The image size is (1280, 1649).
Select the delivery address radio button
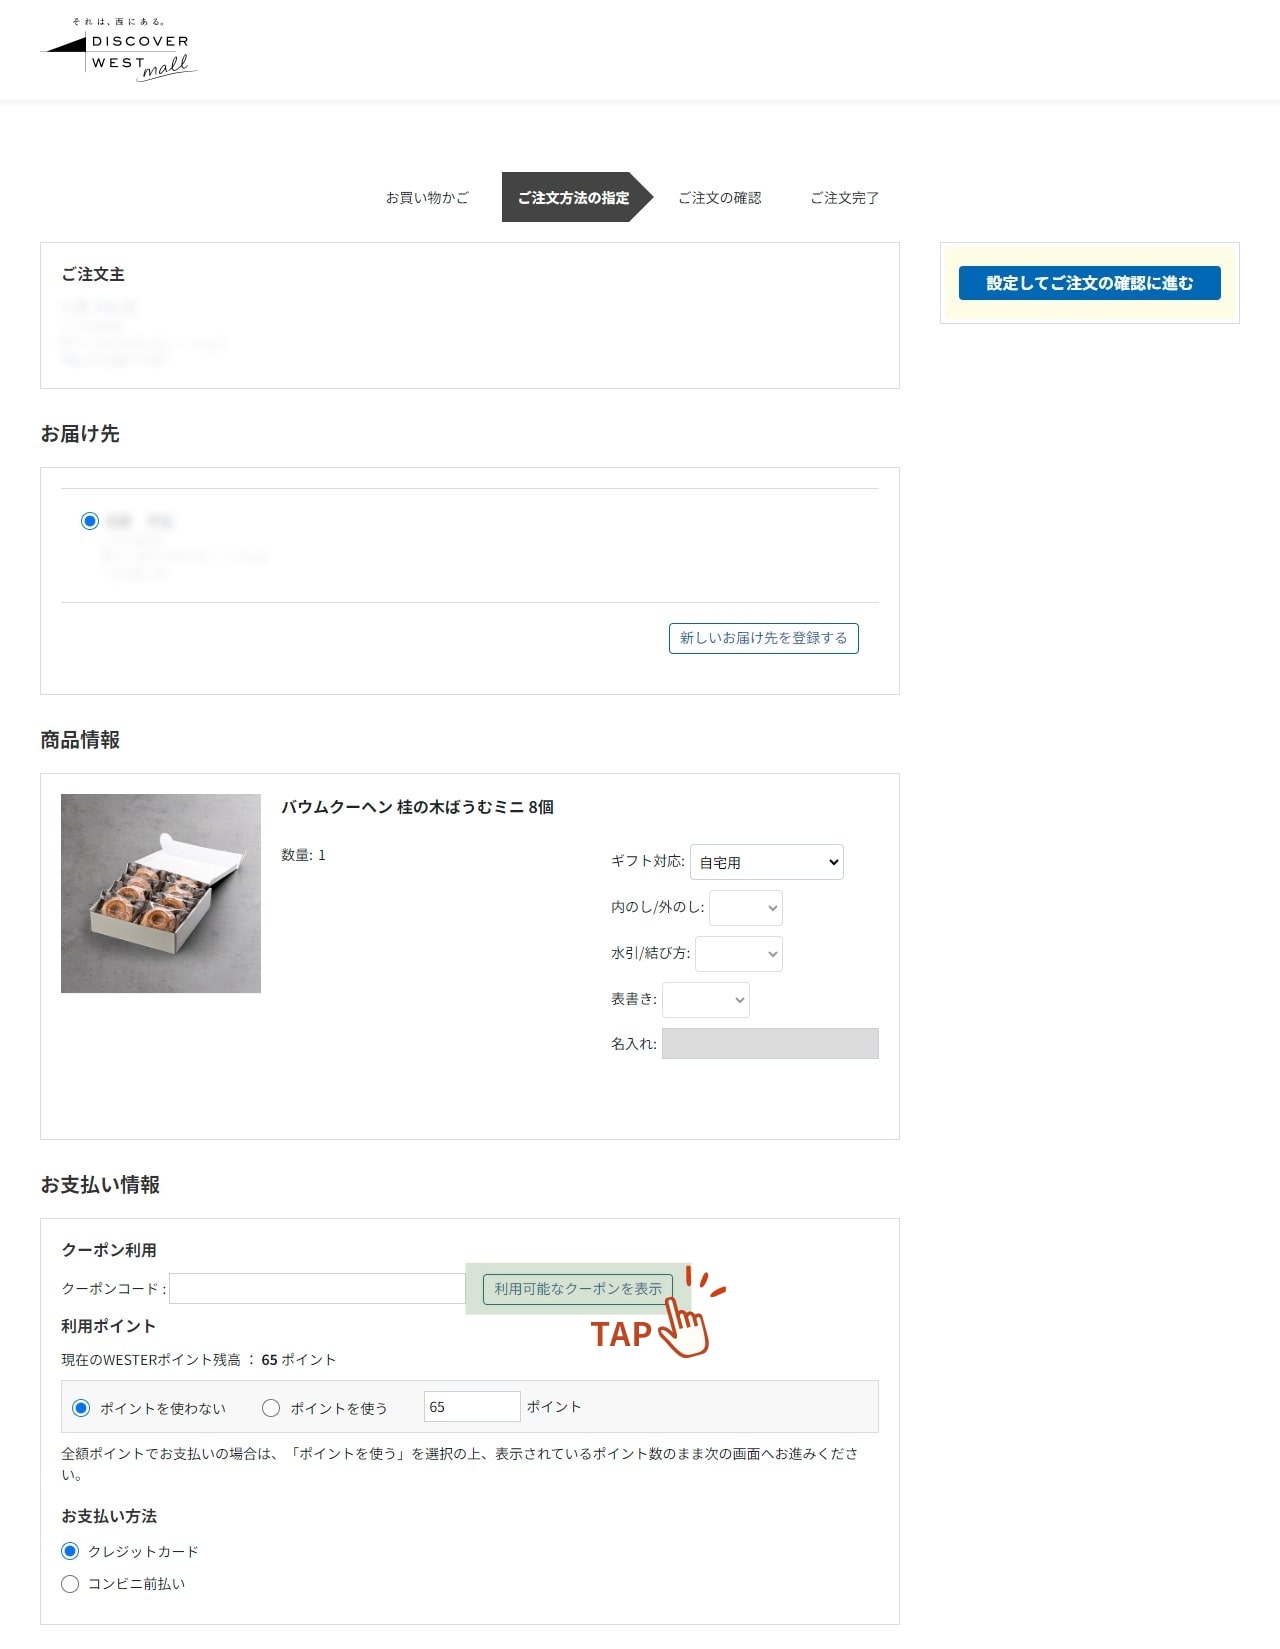coord(90,521)
